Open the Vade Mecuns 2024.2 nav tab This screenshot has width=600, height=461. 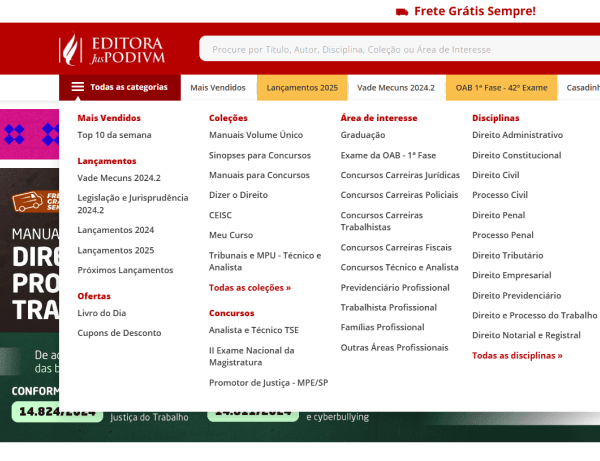396,88
